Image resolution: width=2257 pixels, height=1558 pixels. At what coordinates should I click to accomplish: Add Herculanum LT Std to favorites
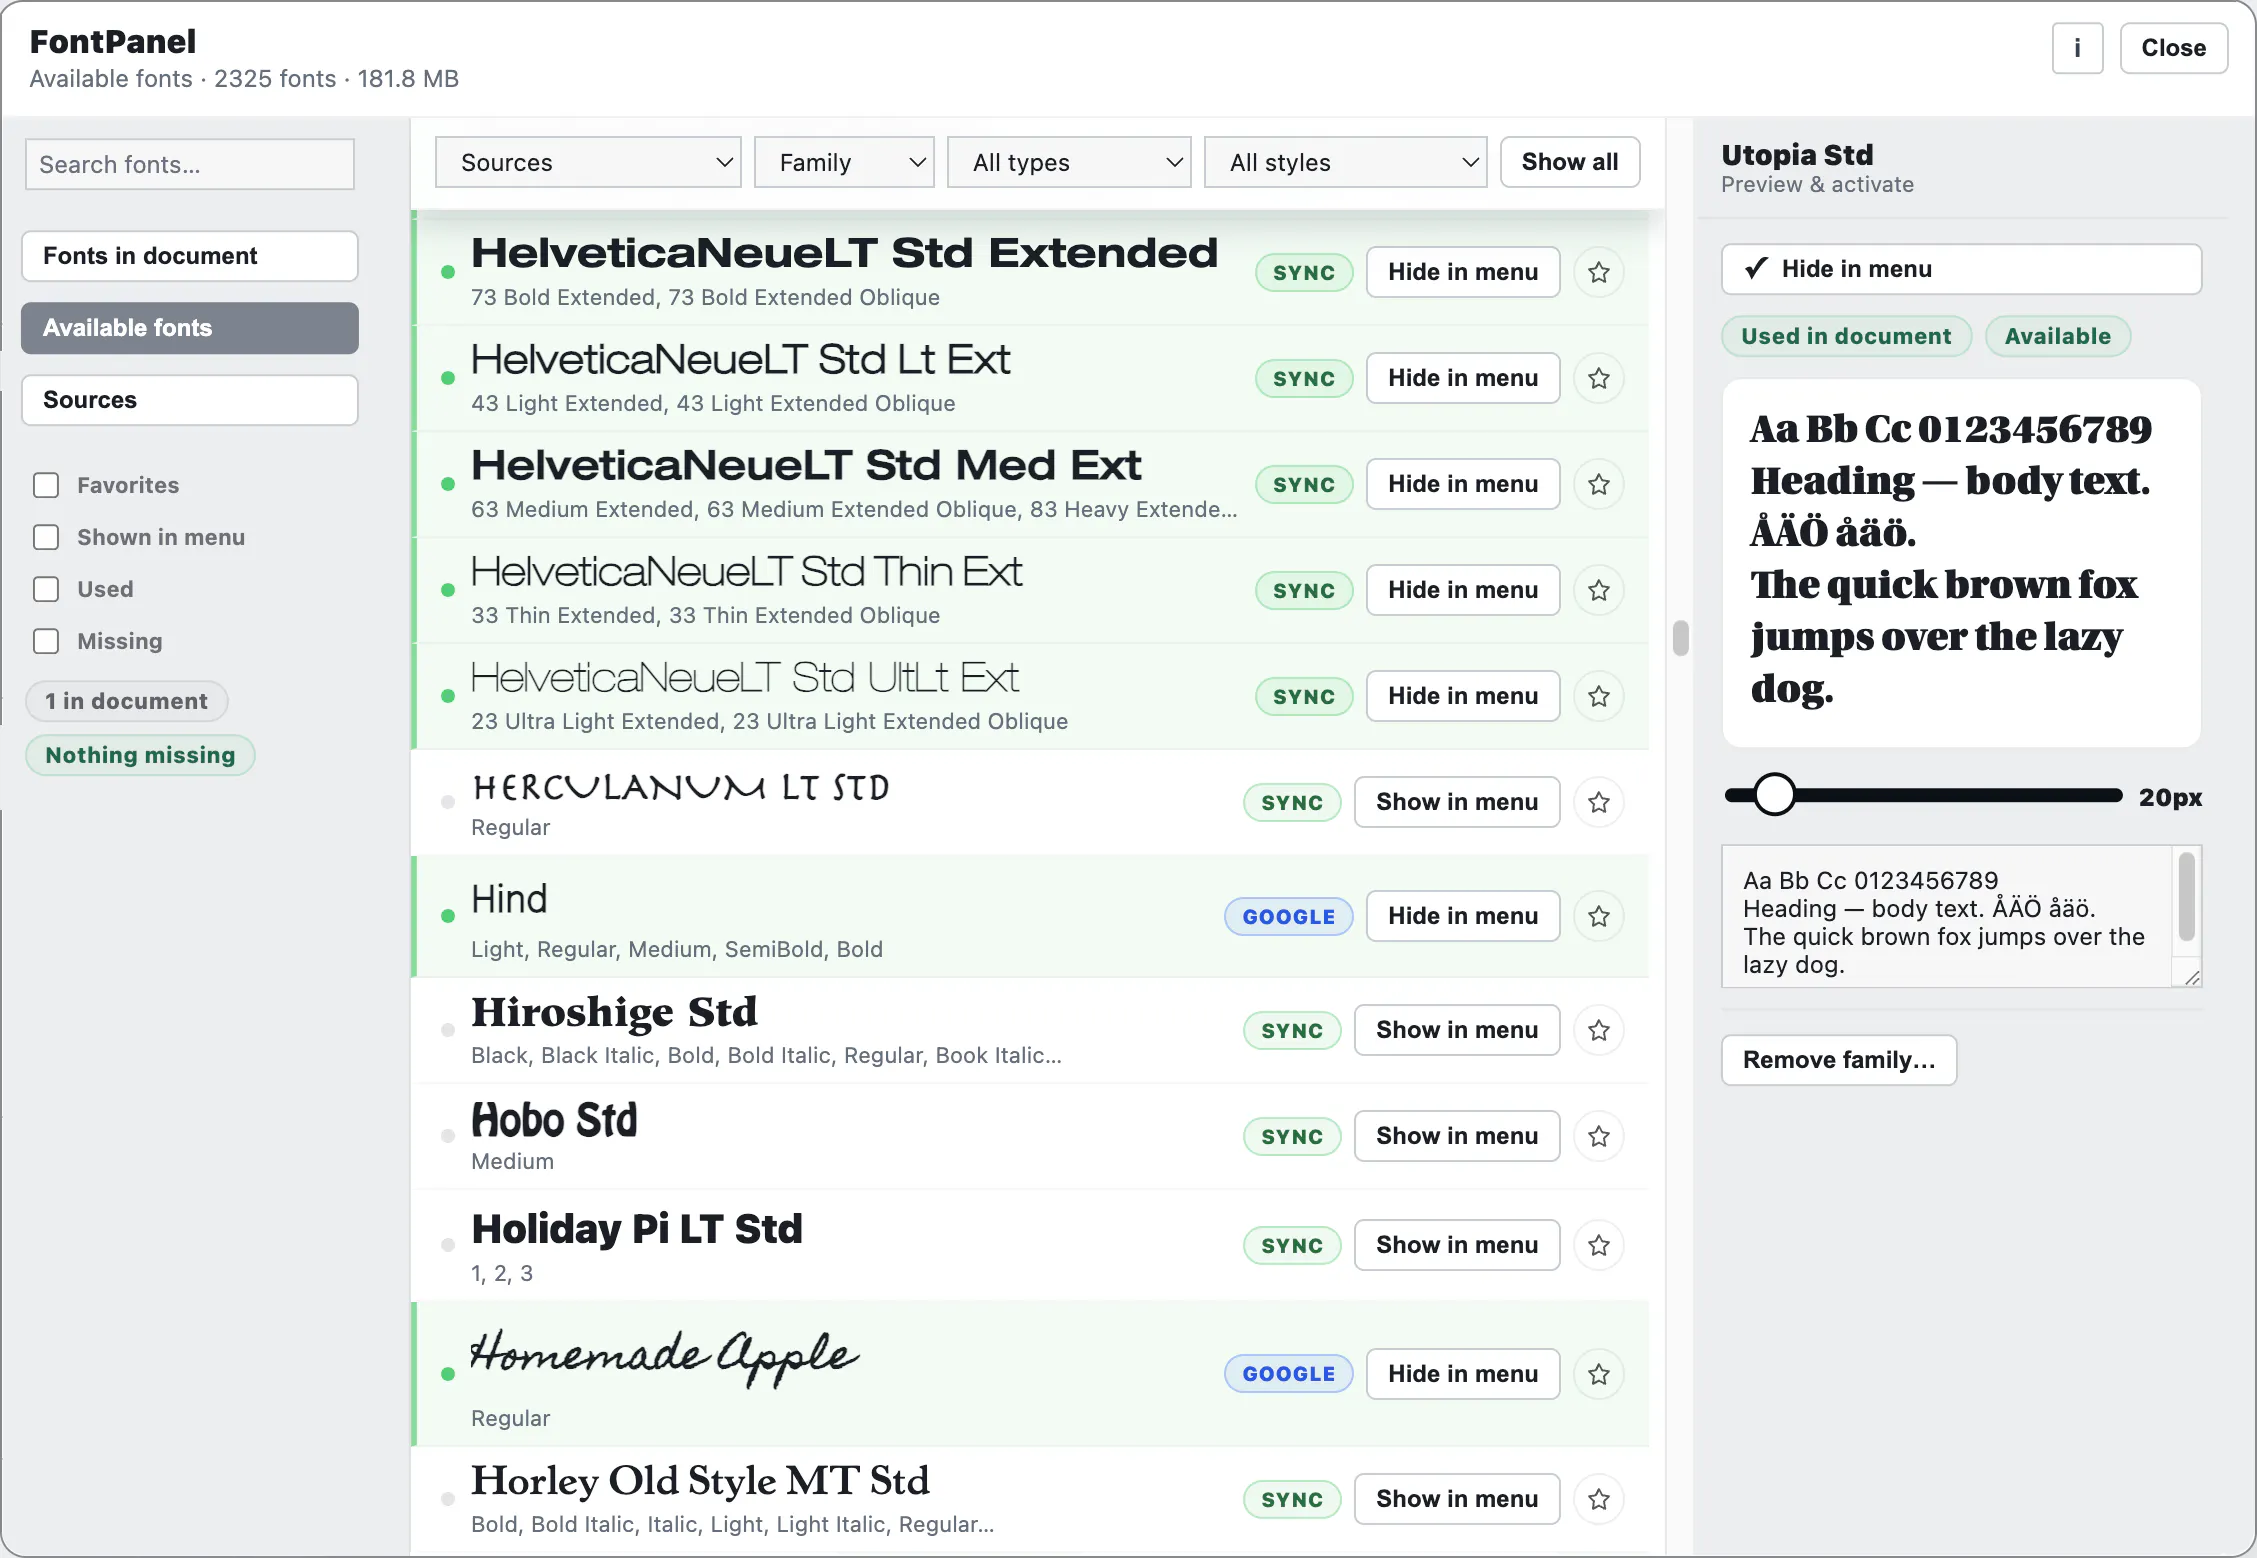point(1599,802)
